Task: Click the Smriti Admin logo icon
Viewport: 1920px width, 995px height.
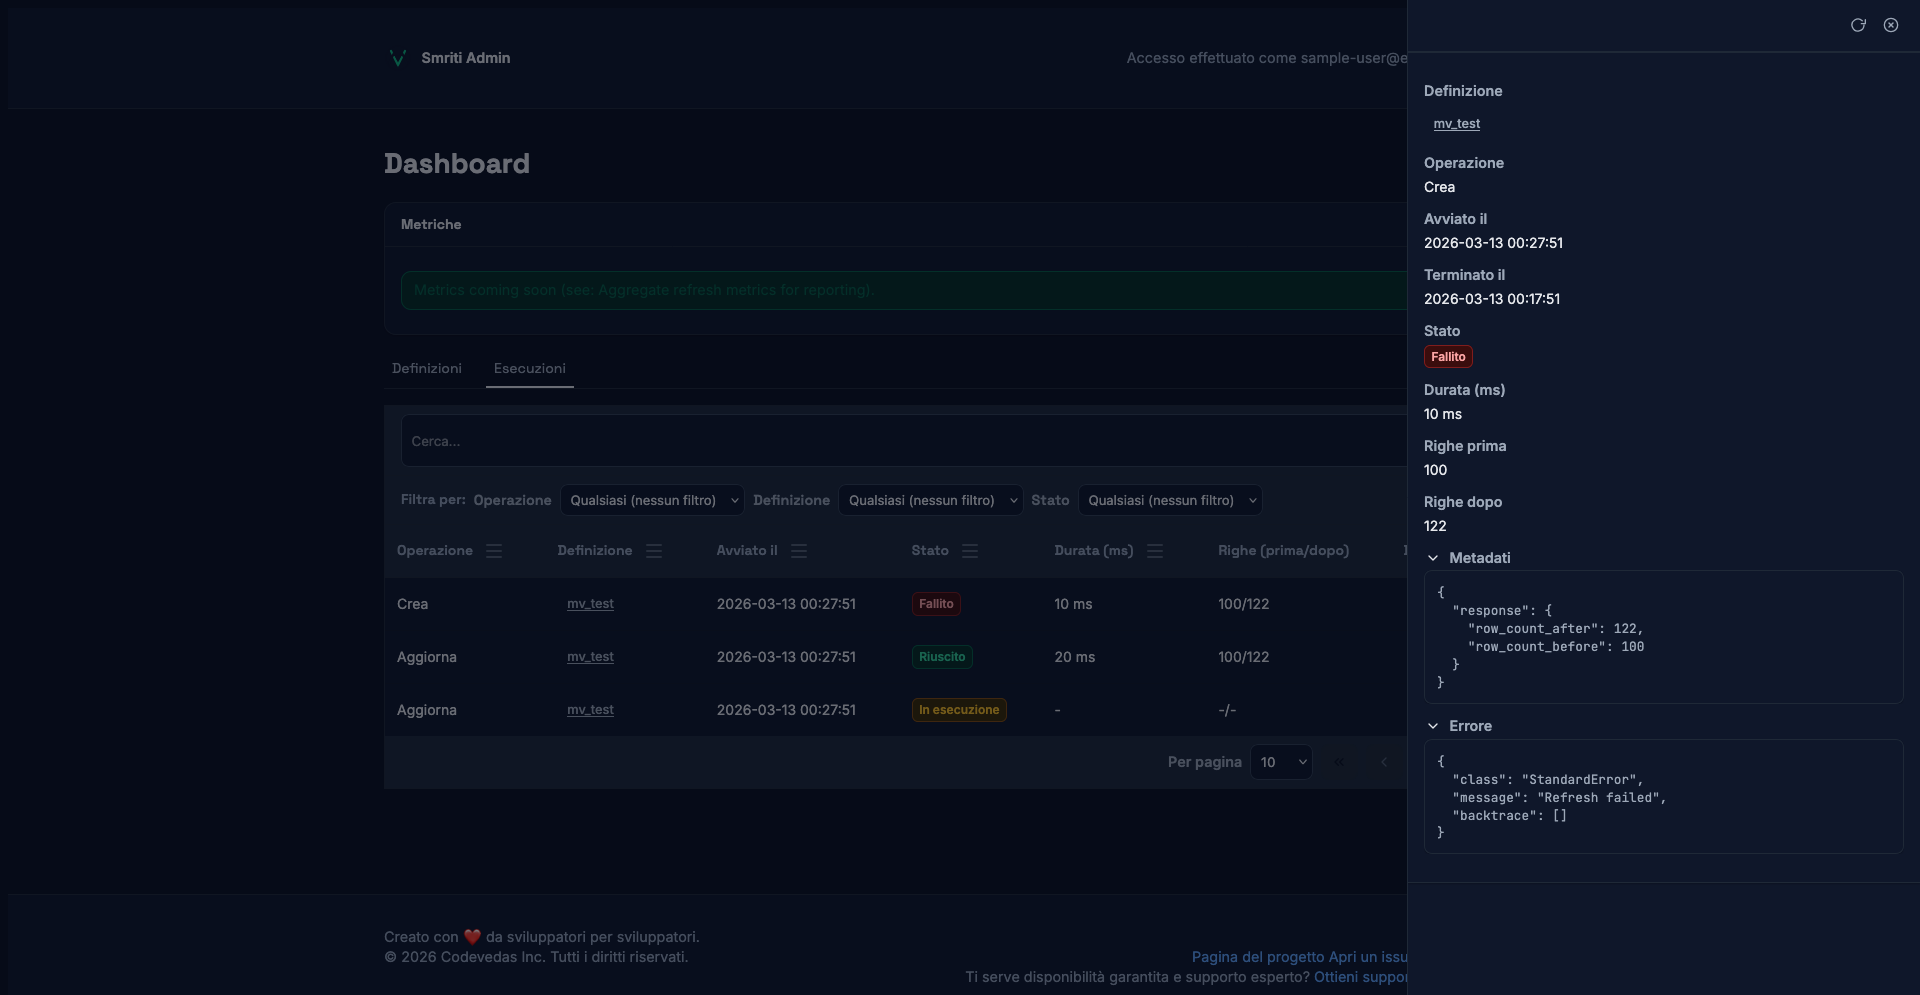Action: 397,58
